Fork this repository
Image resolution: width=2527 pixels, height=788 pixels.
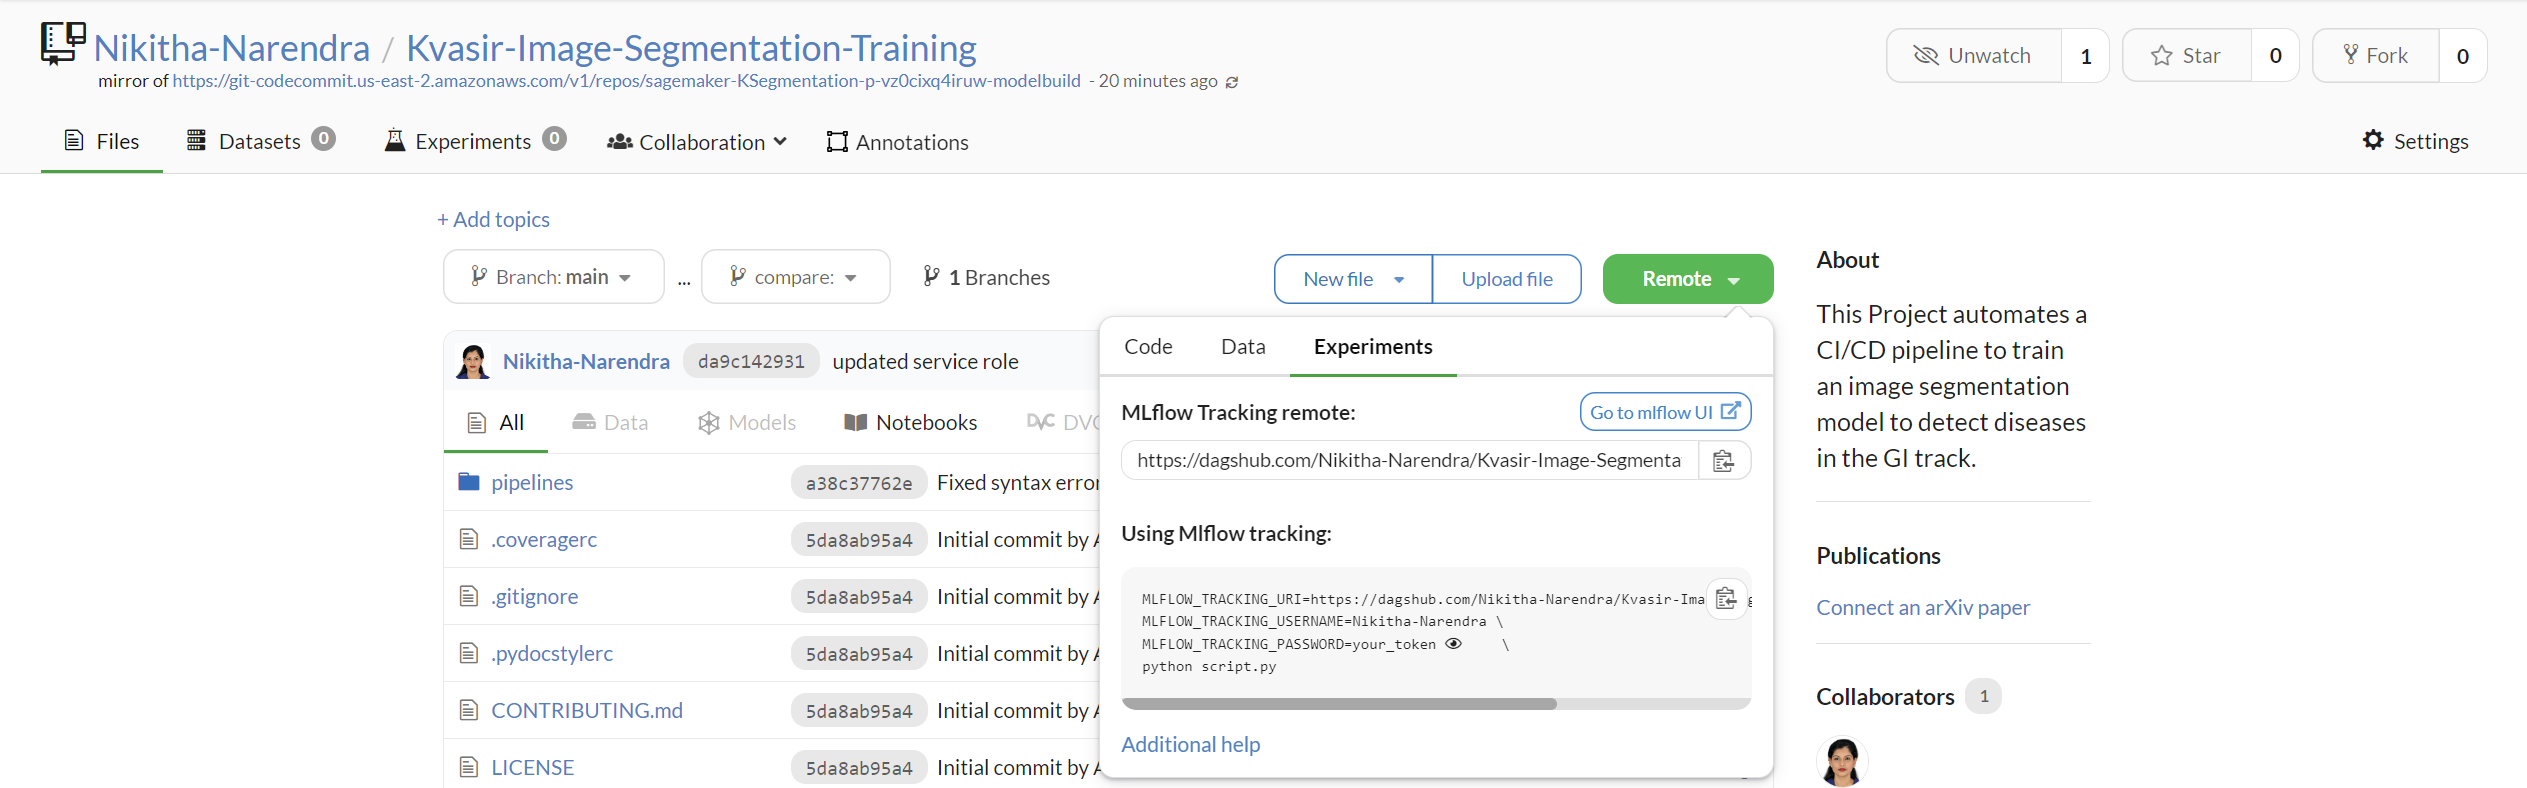click(2375, 56)
